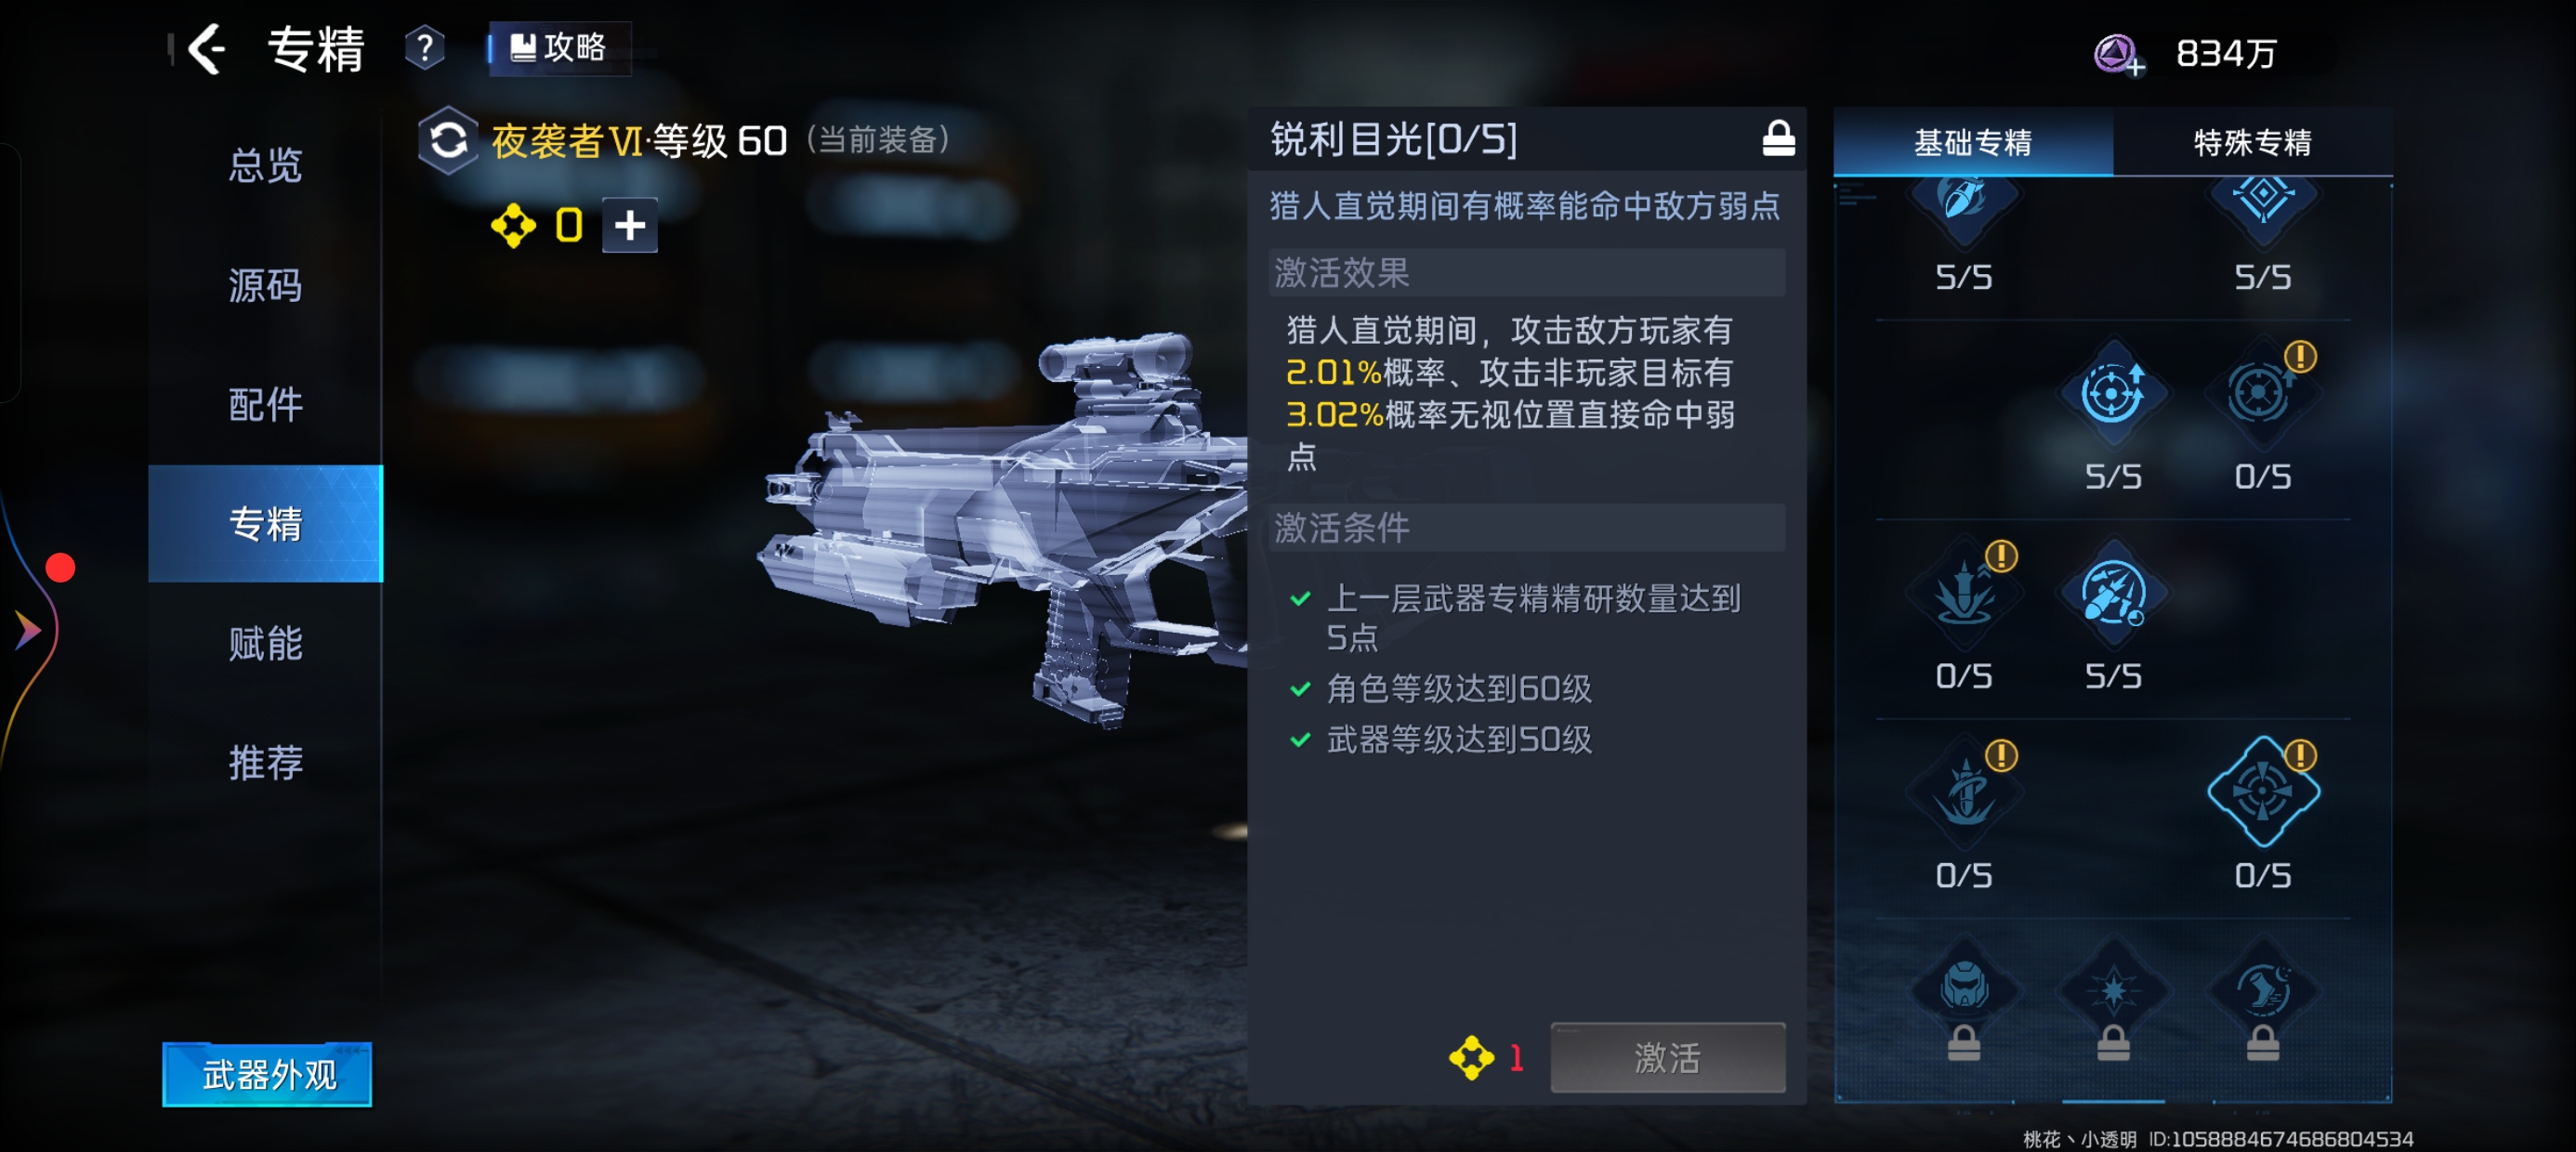Select the highlighted crosshair mastery node 0/5

(2263, 792)
